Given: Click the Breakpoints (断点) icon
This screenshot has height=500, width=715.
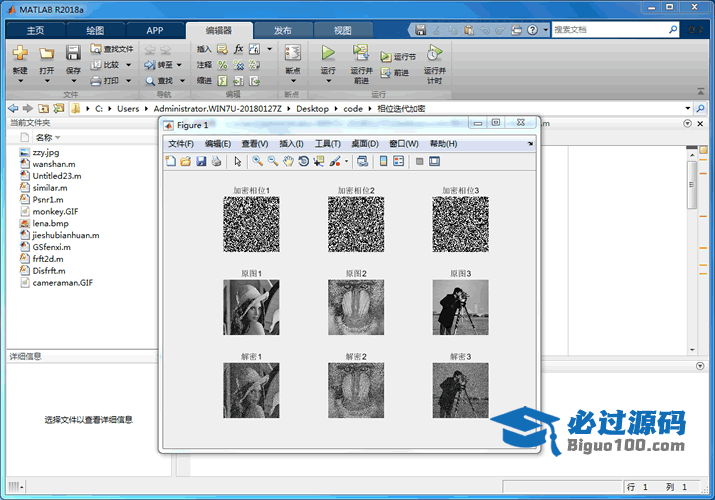Looking at the screenshot, I should pos(293,53).
